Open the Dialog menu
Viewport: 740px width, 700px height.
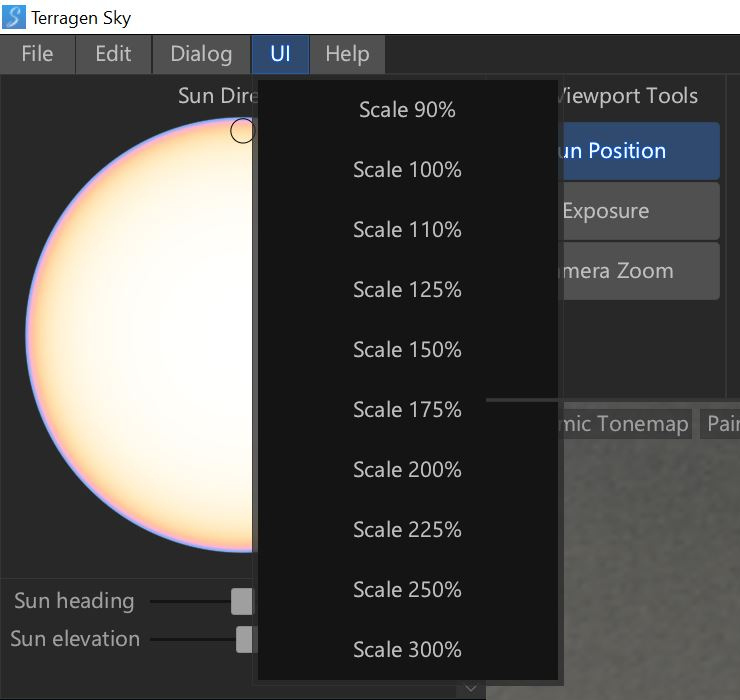tap(202, 54)
